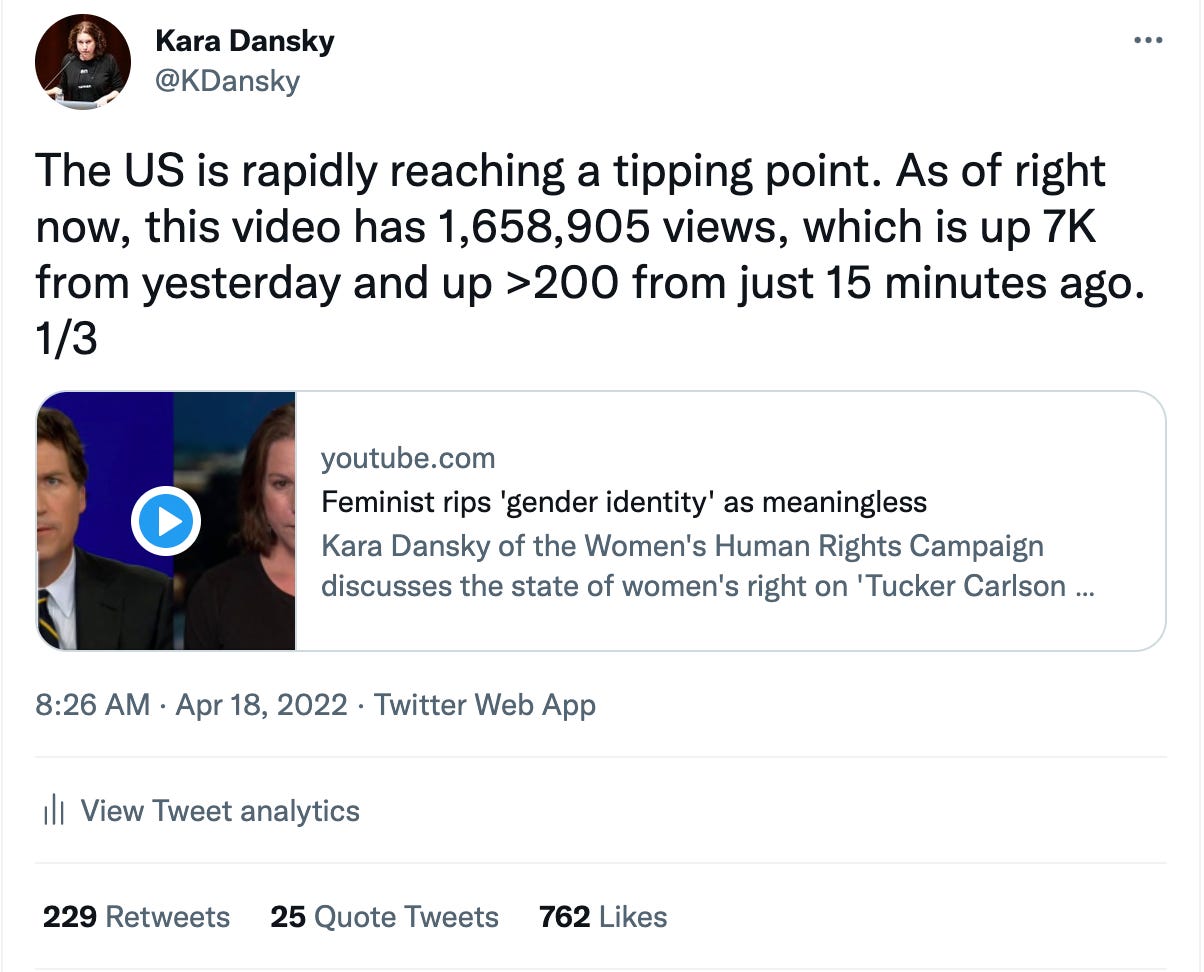The image size is (1204, 972).
Task: Click the white play triangle icon
Action: click(x=170, y=520)
